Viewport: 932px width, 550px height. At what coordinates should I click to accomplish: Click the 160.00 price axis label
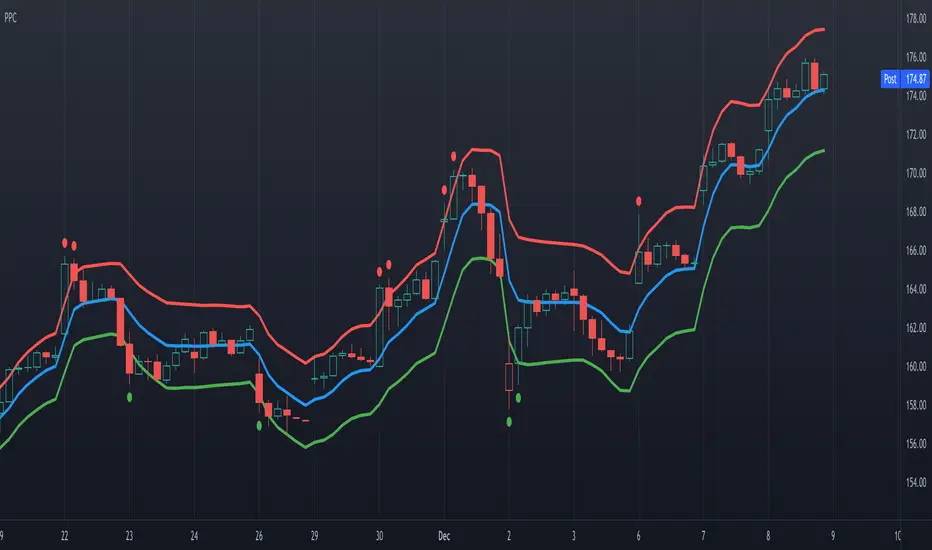point(916,366)
